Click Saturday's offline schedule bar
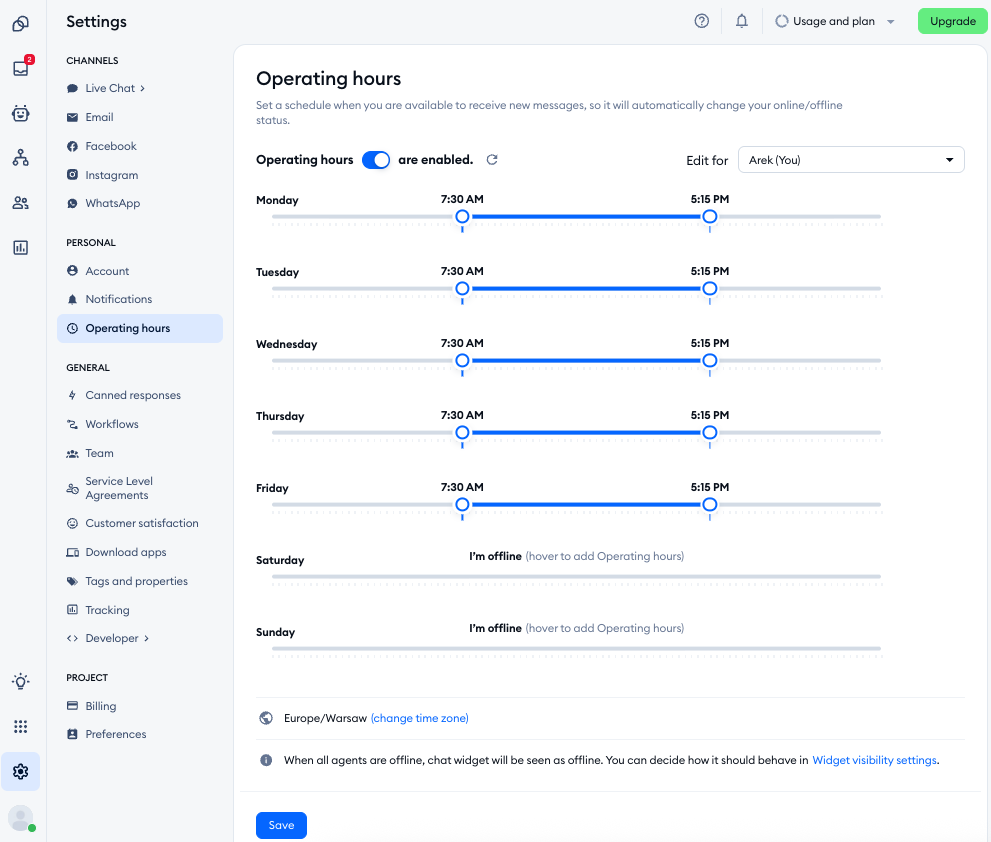The width and height of the screenshot is (991, 842). coord(576,576)
